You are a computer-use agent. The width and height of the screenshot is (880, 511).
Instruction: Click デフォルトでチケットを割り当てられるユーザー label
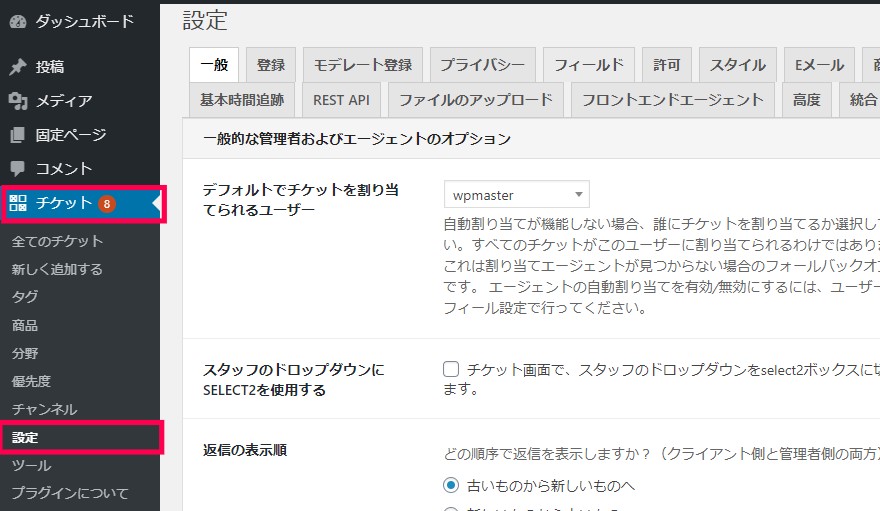(x=301, y=200)
